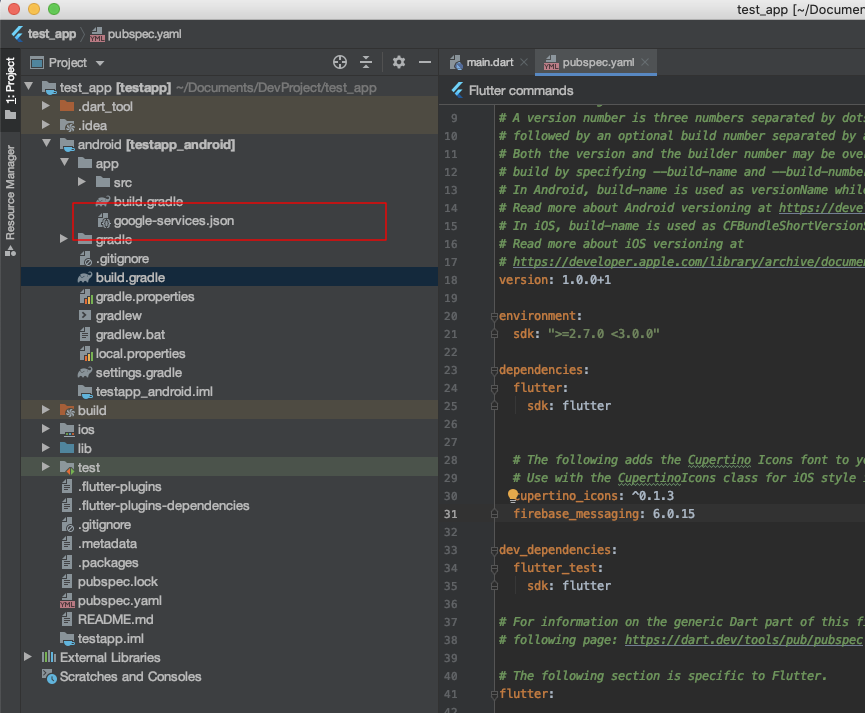
Task: Expand the ios folder arrow
Action: 46,429
